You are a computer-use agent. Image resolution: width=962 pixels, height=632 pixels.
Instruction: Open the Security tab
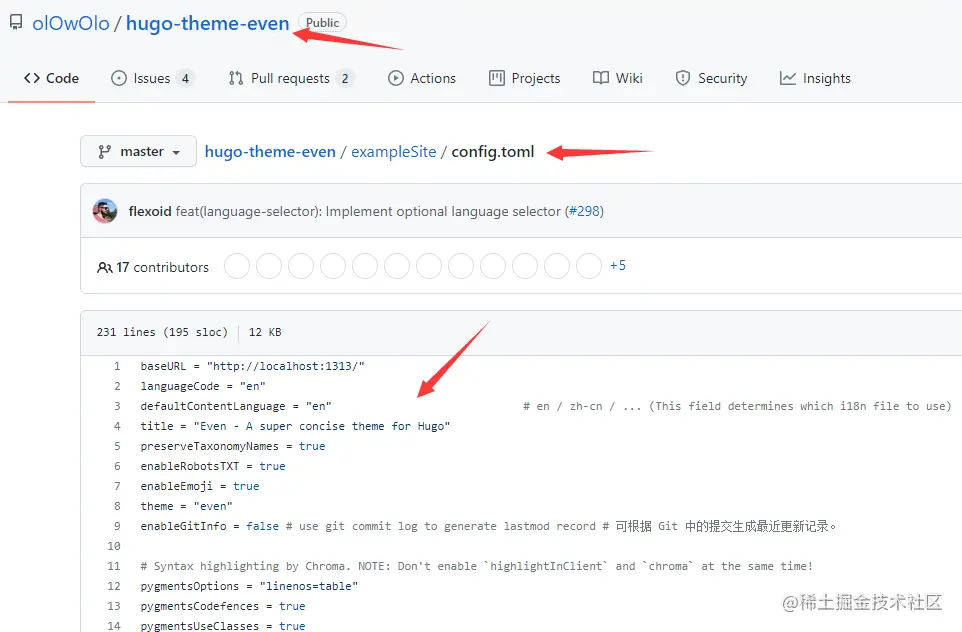coord(711,79)
